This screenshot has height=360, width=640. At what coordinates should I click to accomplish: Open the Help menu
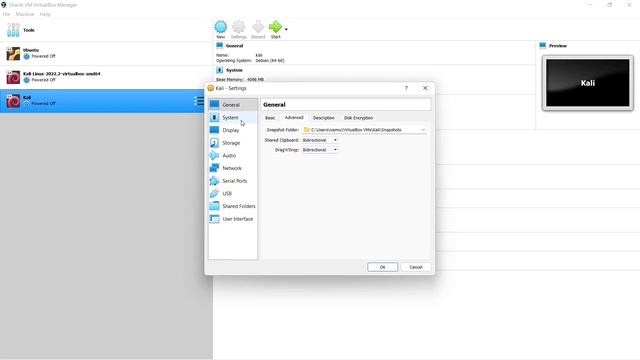click(45, 14)
